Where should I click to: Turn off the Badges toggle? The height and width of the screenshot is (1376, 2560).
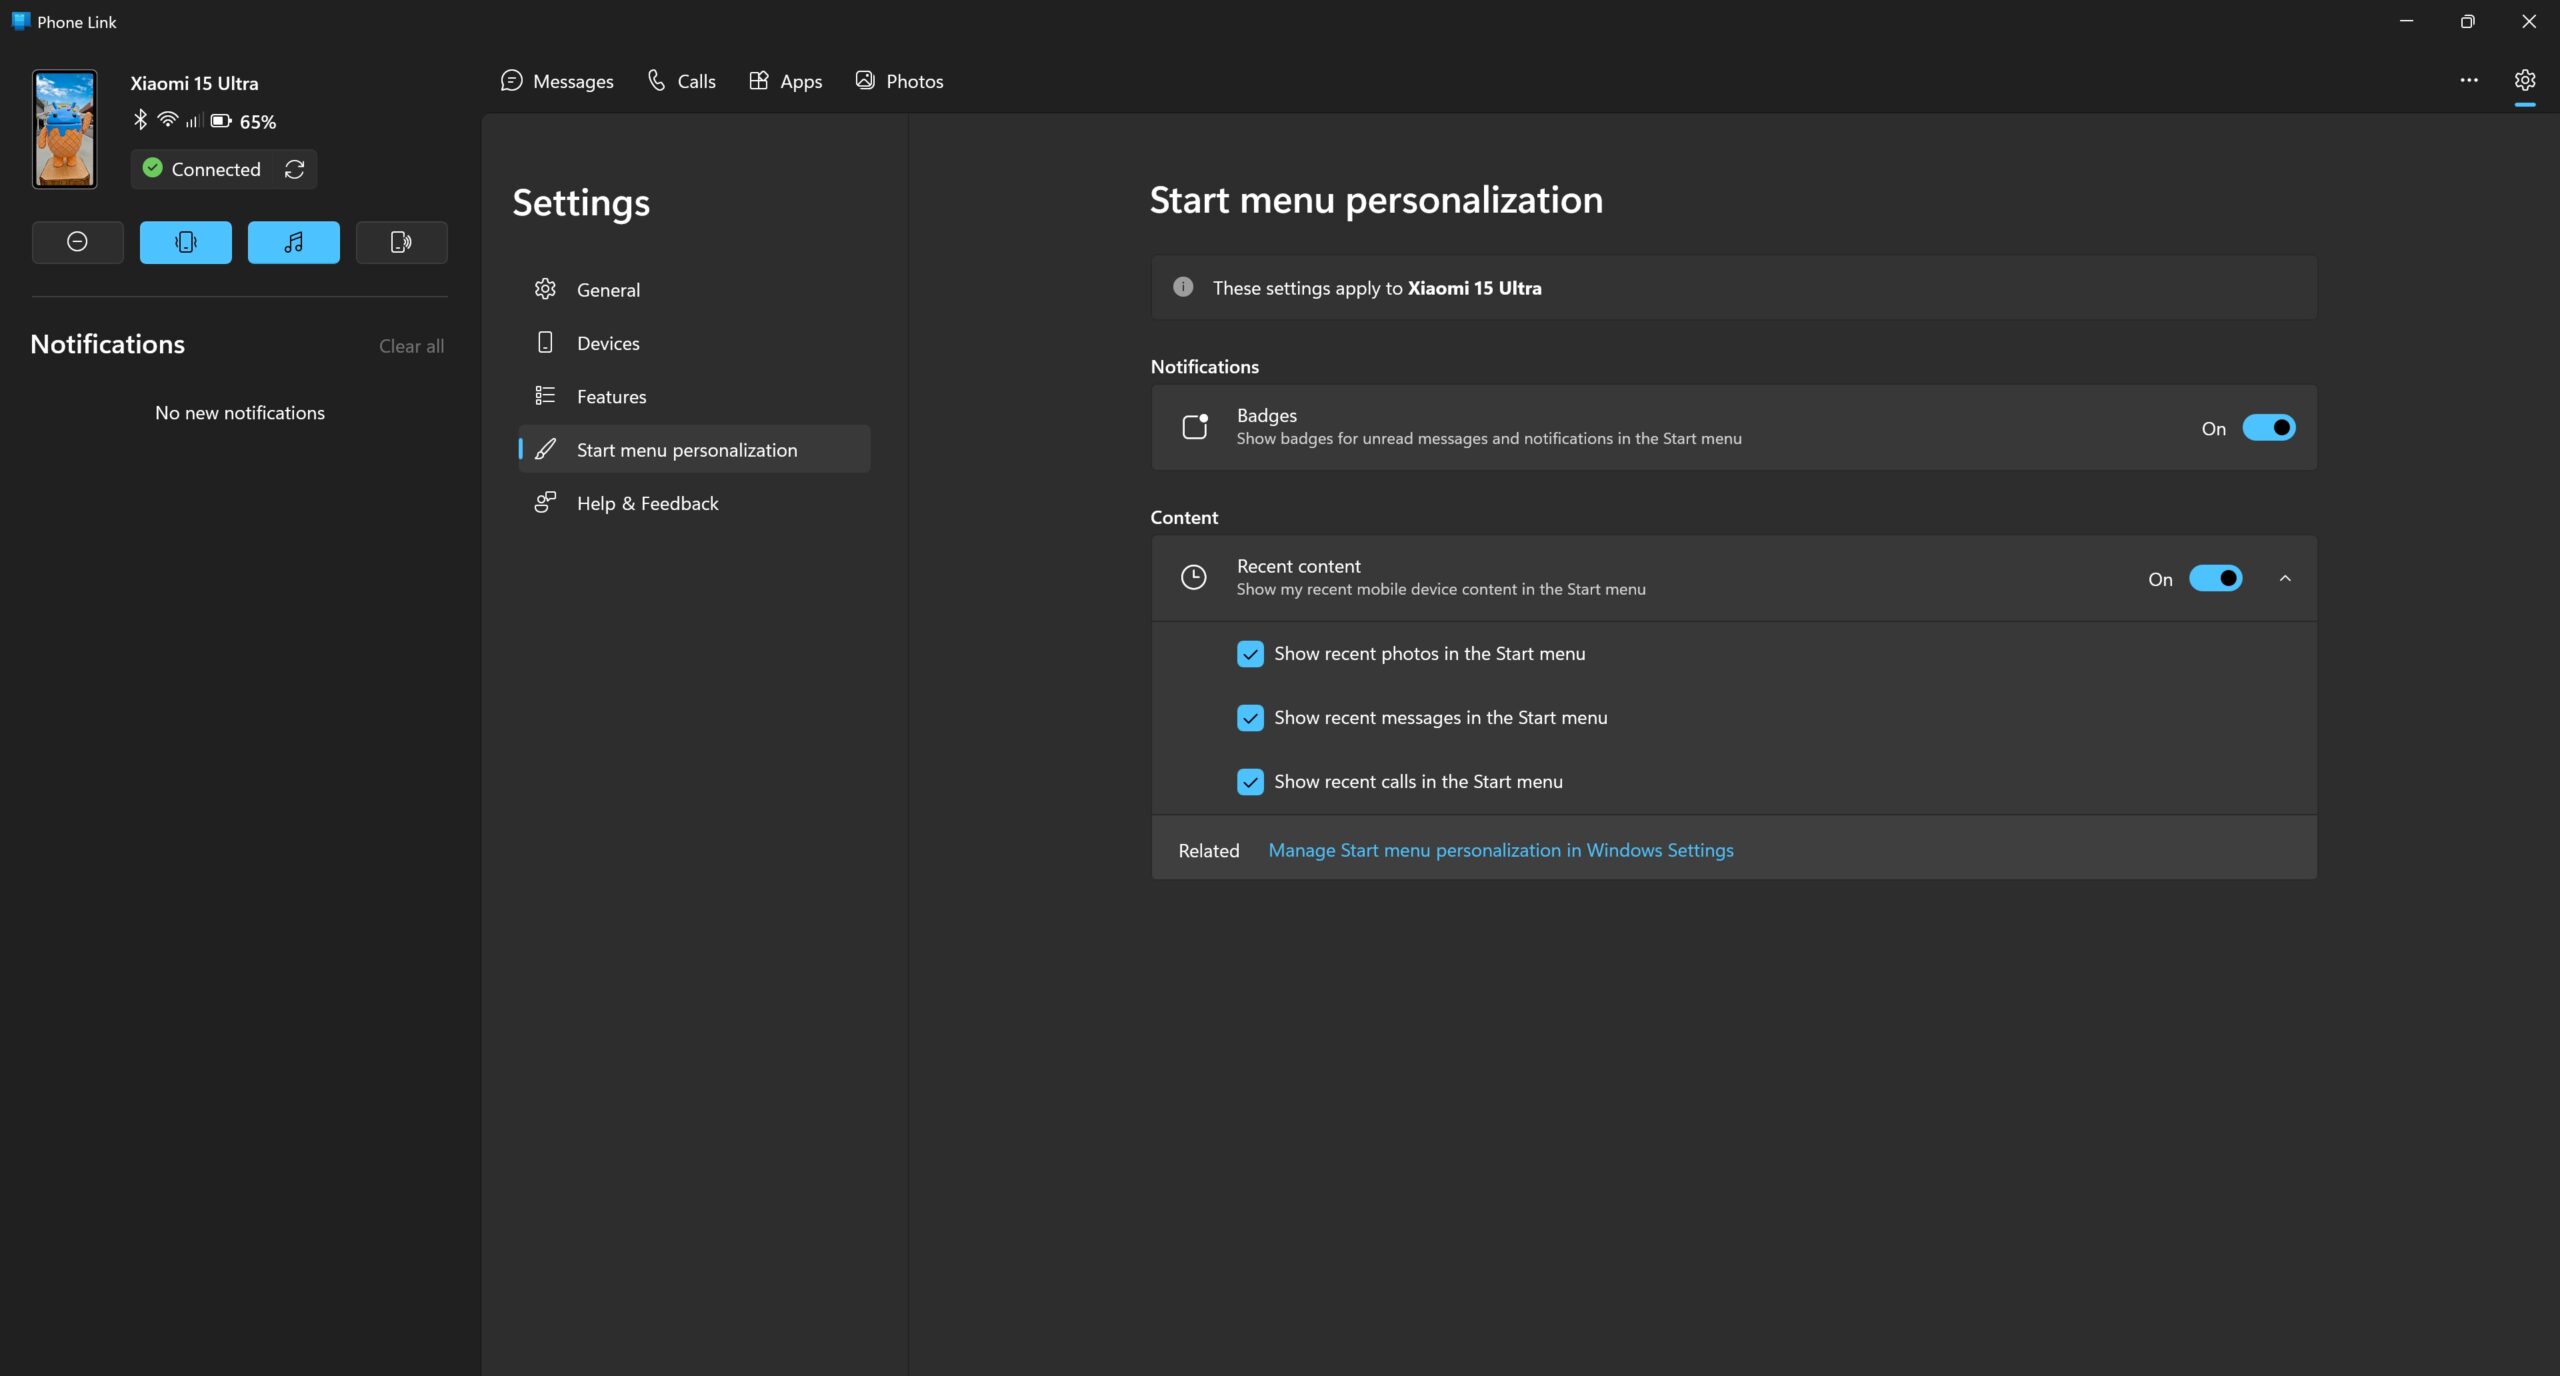[2268, 428]
